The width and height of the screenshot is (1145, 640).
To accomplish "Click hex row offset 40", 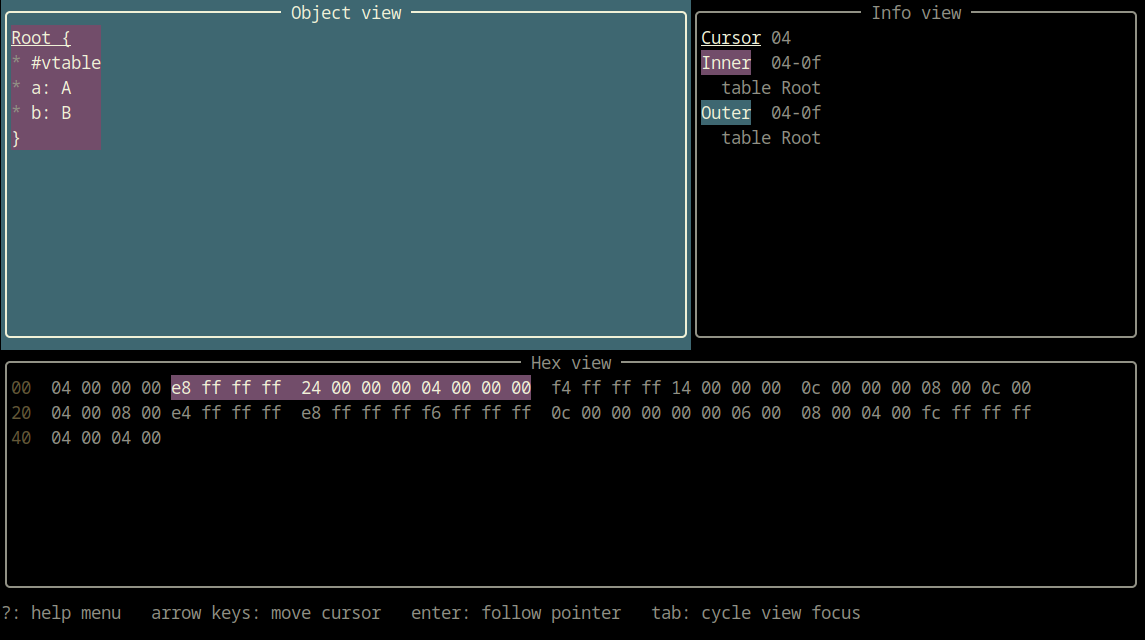I will 21,438.
